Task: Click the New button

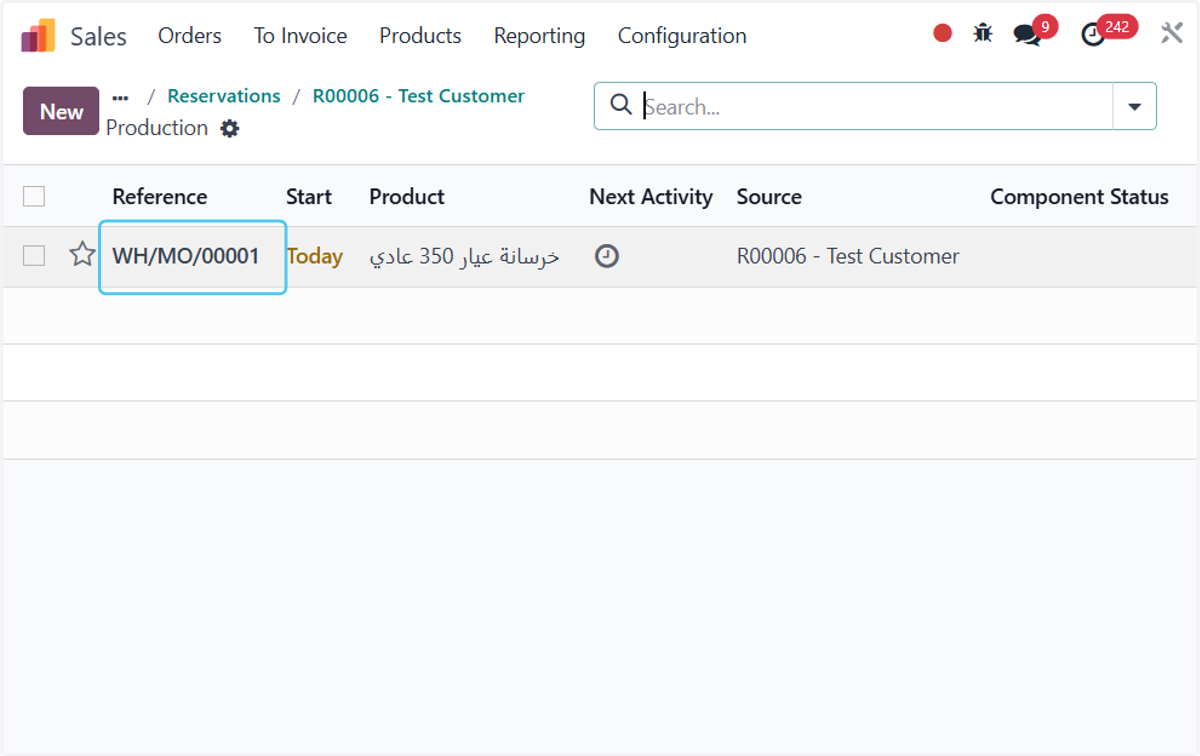Action: tap(61, 111)
